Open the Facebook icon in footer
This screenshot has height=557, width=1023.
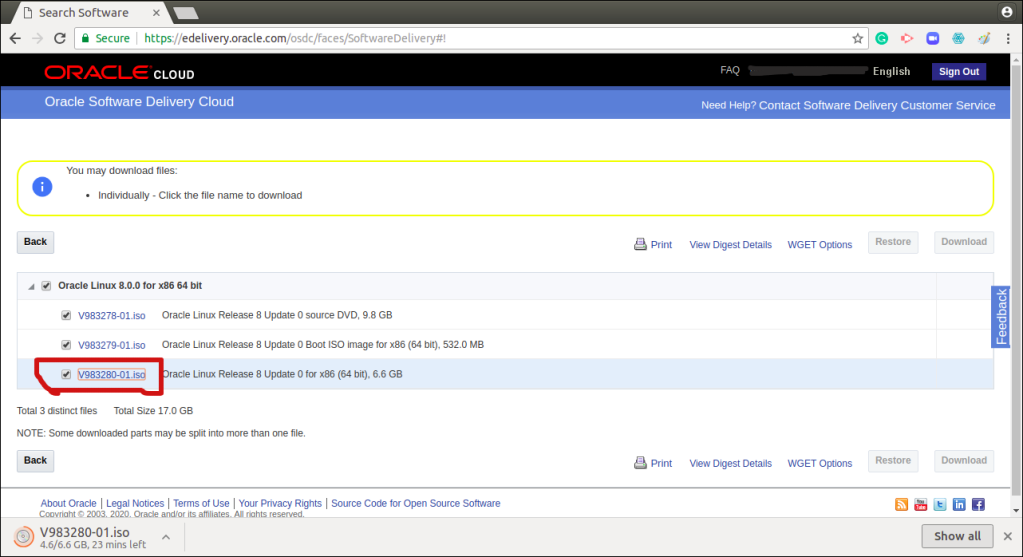(x=978, y=504)
